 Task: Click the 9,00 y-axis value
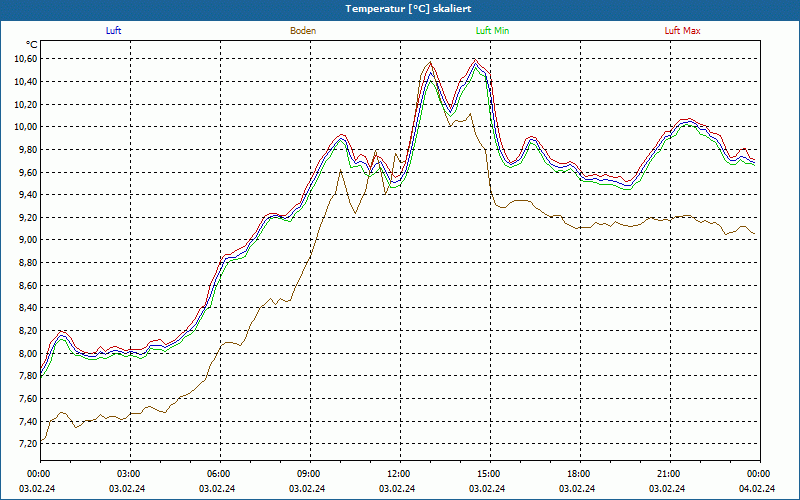[28, 240]
